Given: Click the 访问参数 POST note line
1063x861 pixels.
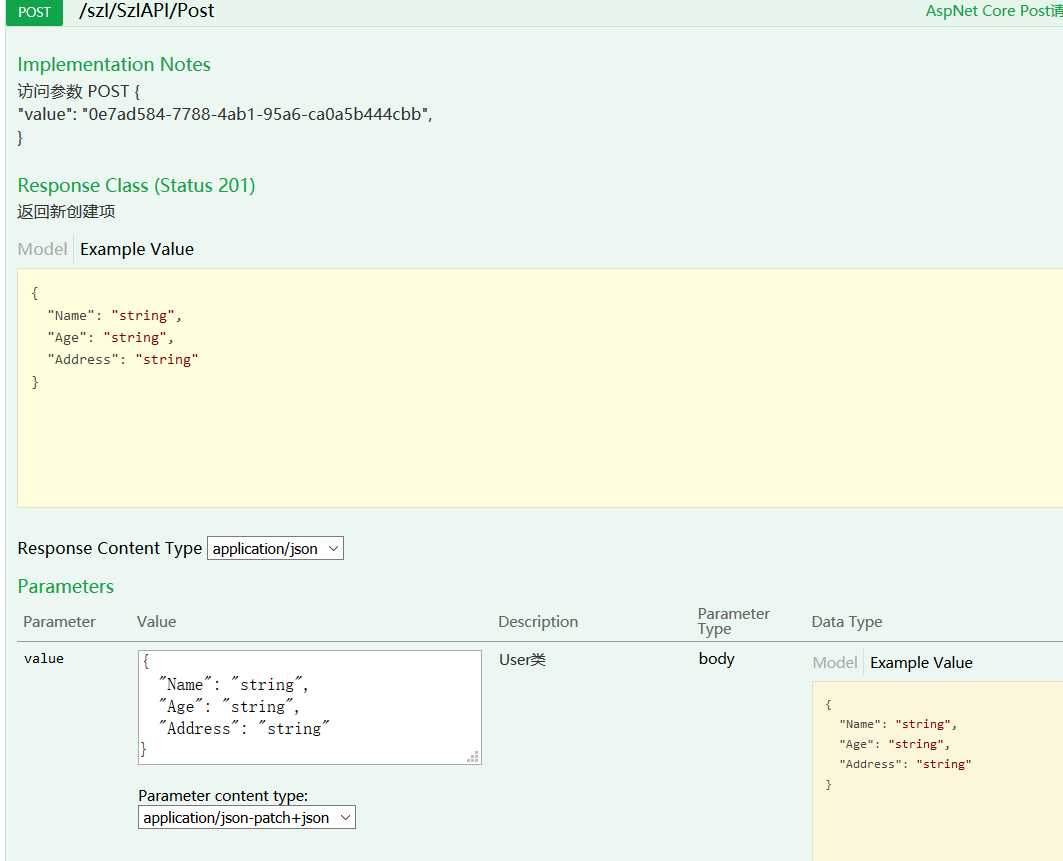Looking at the screenshot, I should click(x=79, y=91).
